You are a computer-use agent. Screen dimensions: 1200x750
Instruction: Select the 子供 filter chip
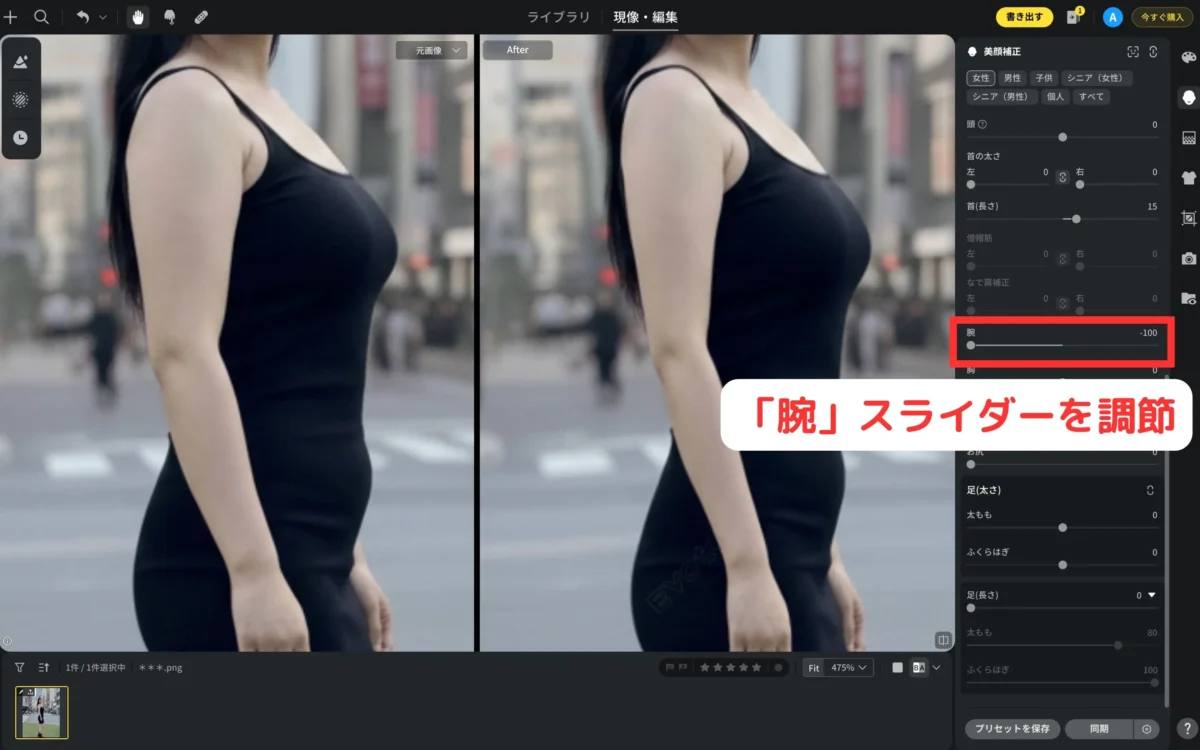coord(1044,78)
